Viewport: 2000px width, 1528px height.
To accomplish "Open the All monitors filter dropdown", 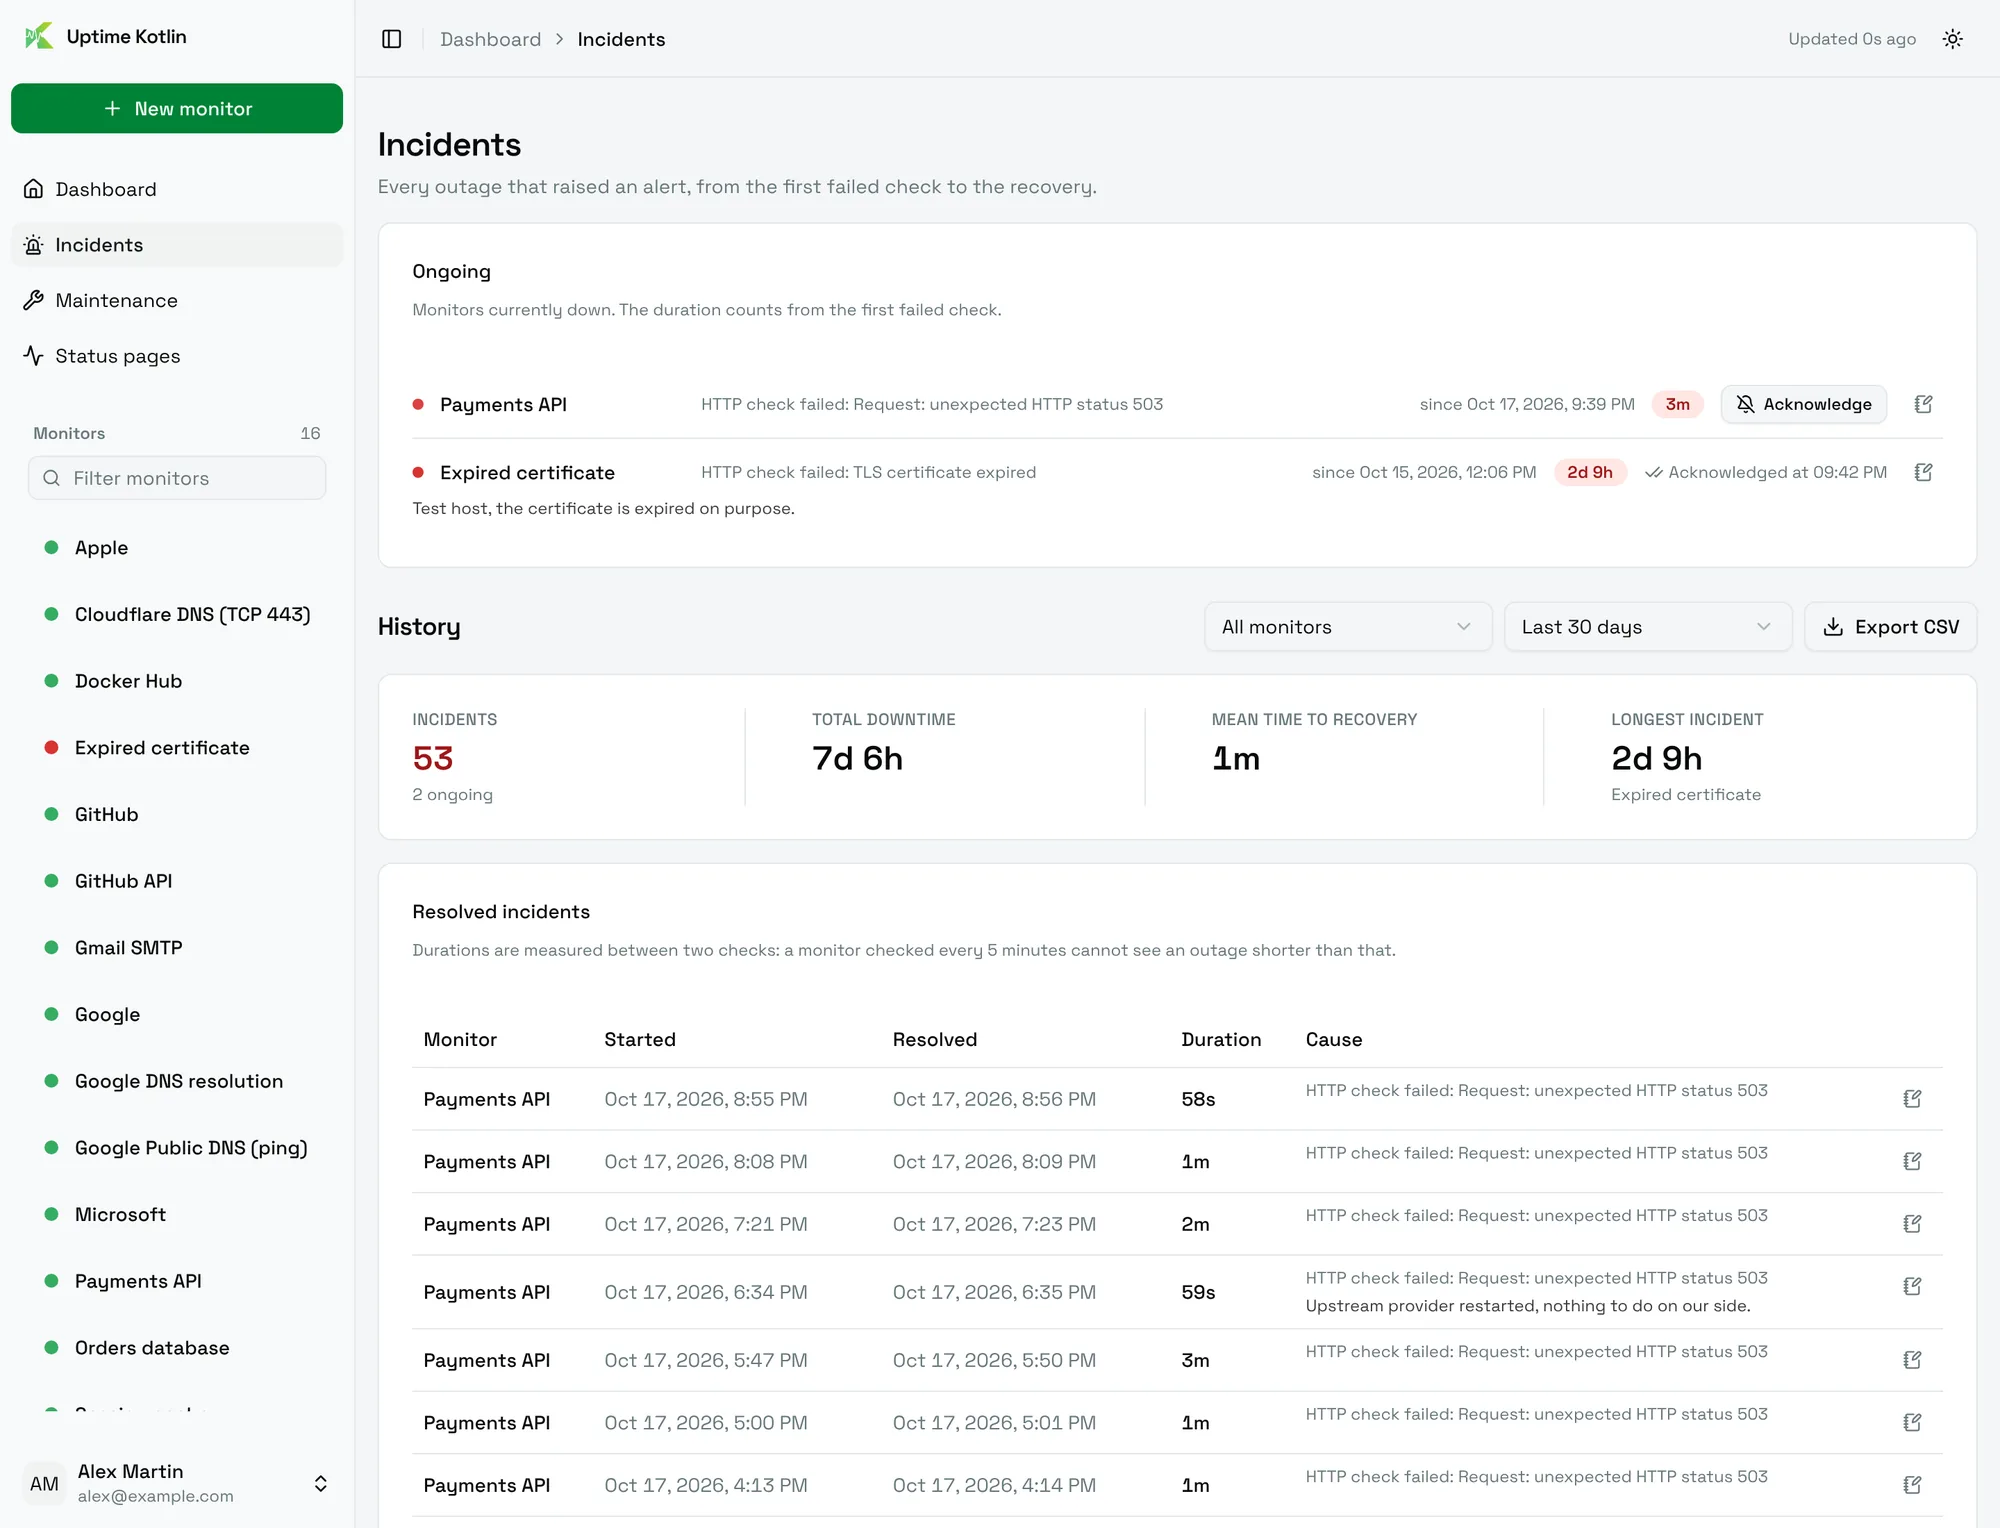I will pyautogui.click(x=1347, y=627).
